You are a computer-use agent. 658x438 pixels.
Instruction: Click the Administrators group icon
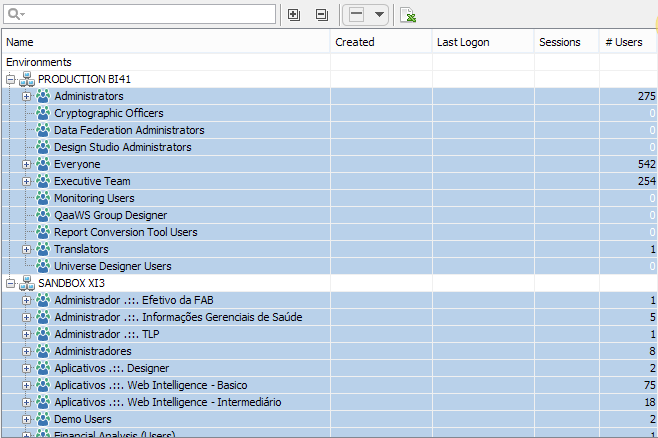[x=43, y=96]
